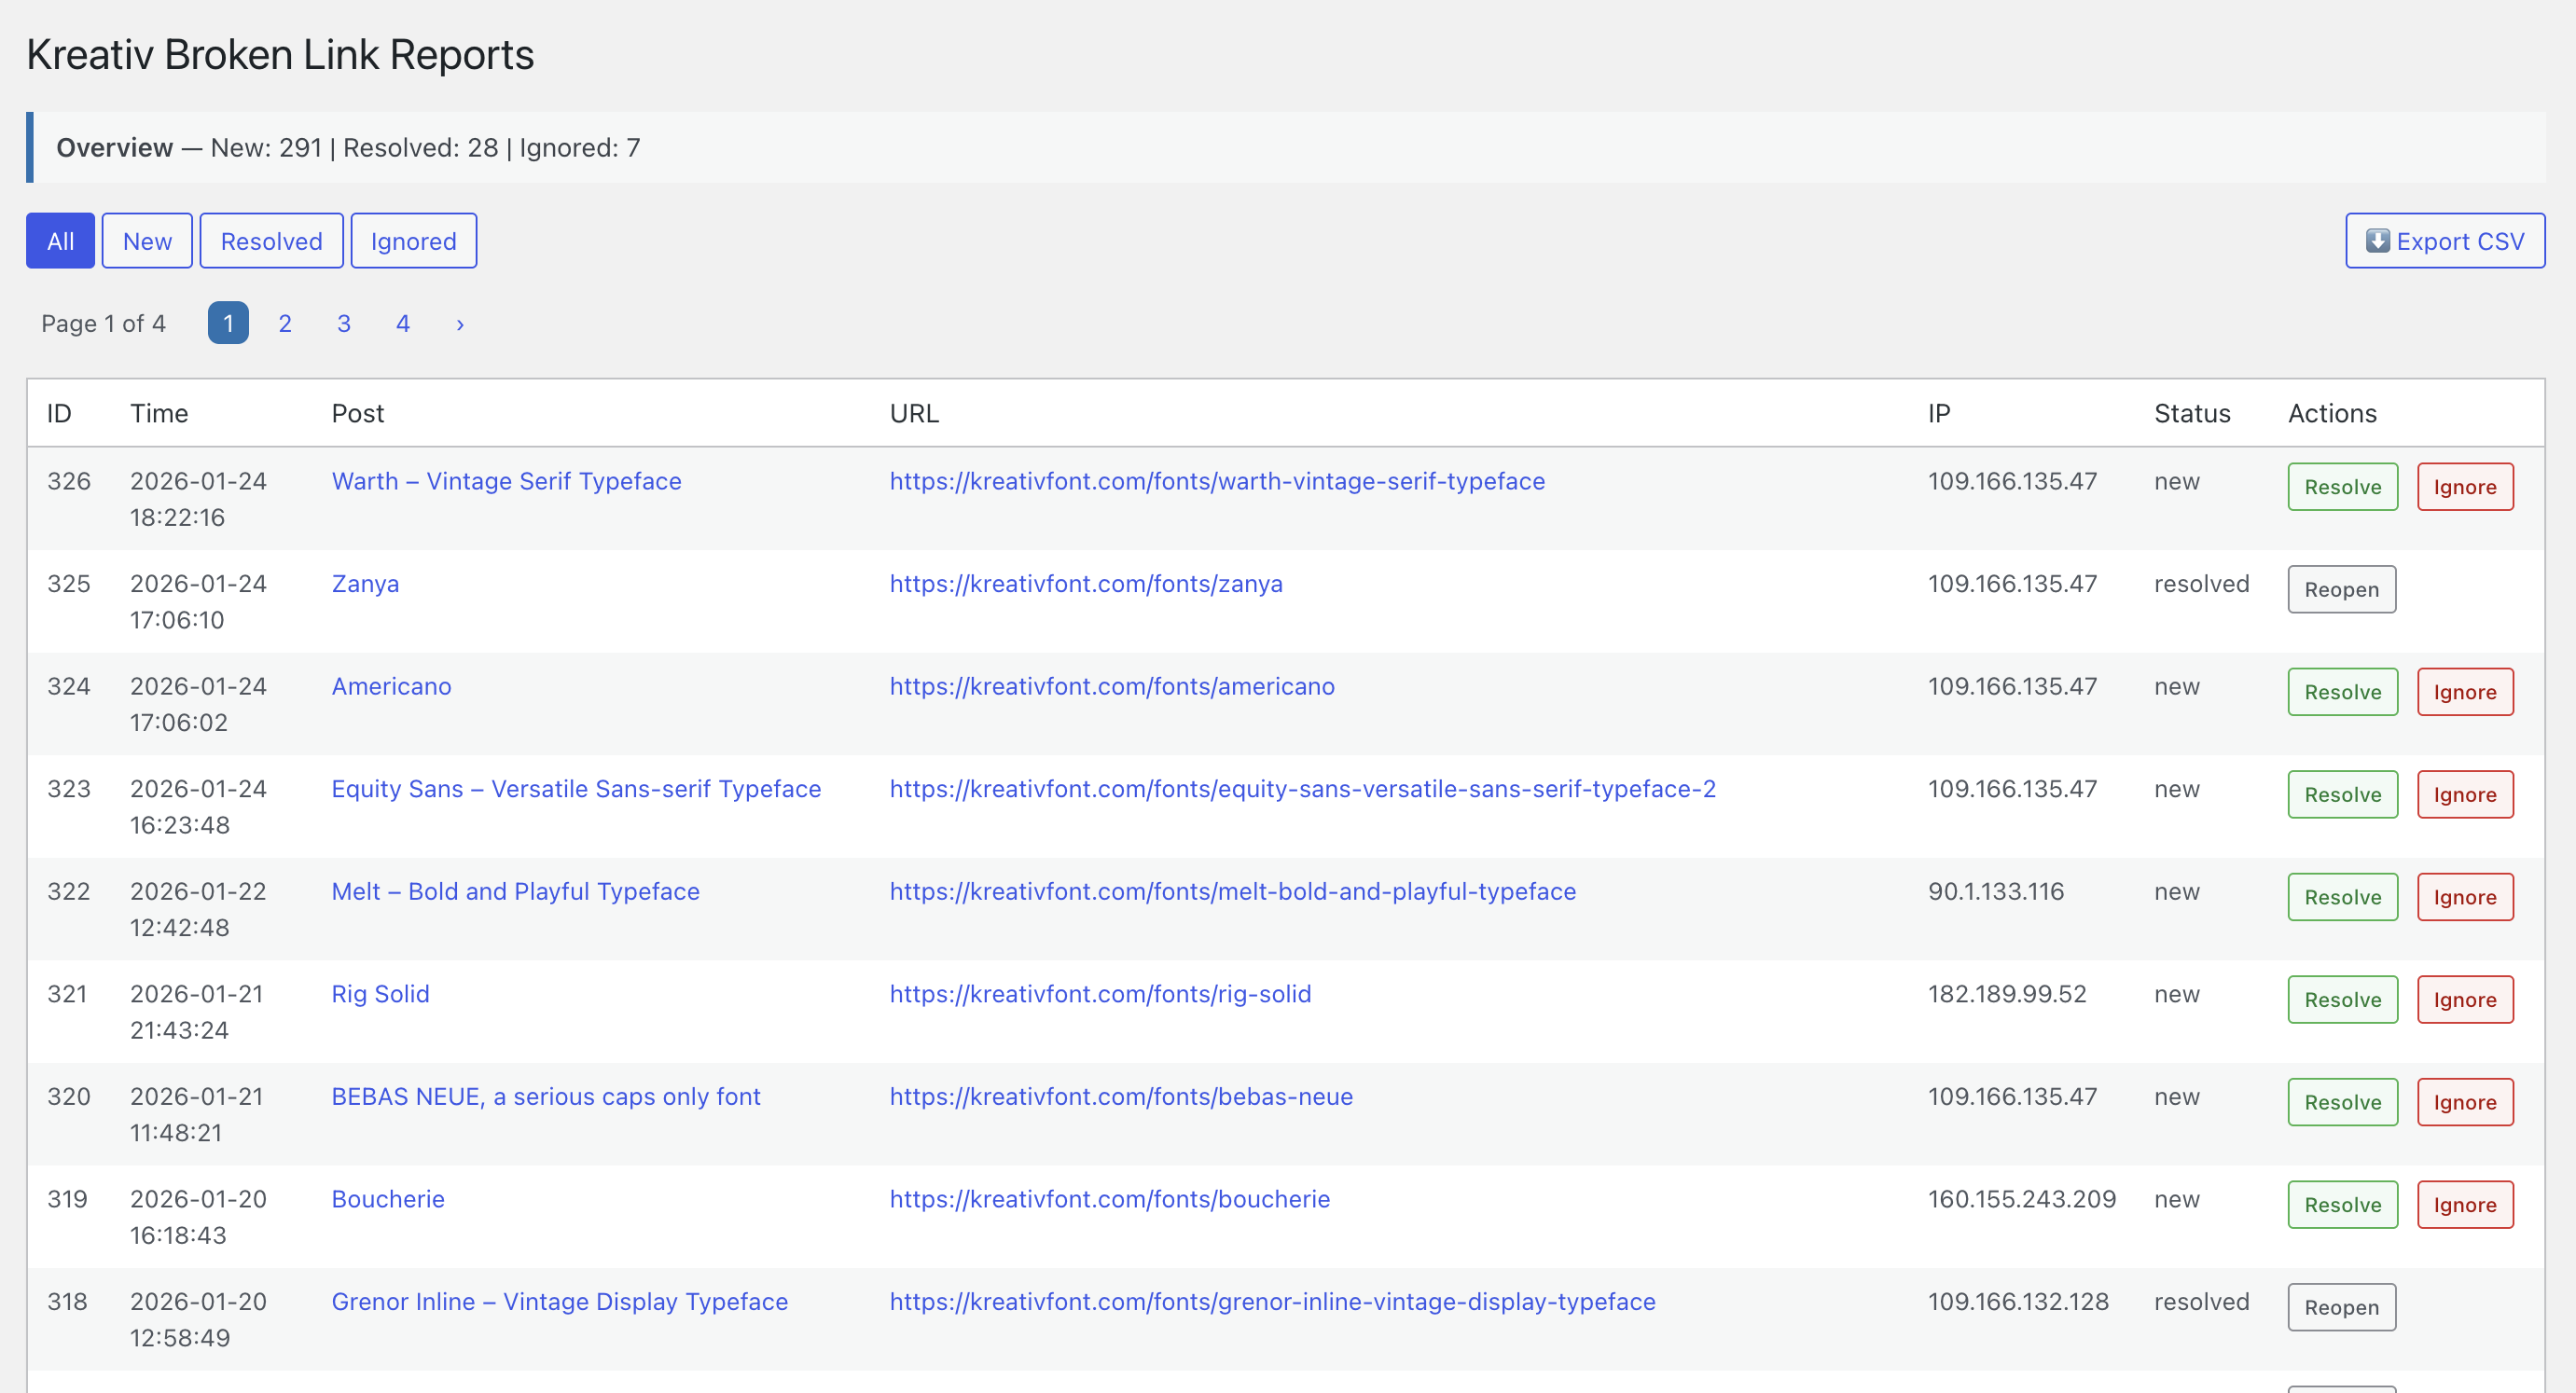2576x1393 pixels.
Task: Open the melt-bold-and-playful-typeface URL
Action: 1232,891
